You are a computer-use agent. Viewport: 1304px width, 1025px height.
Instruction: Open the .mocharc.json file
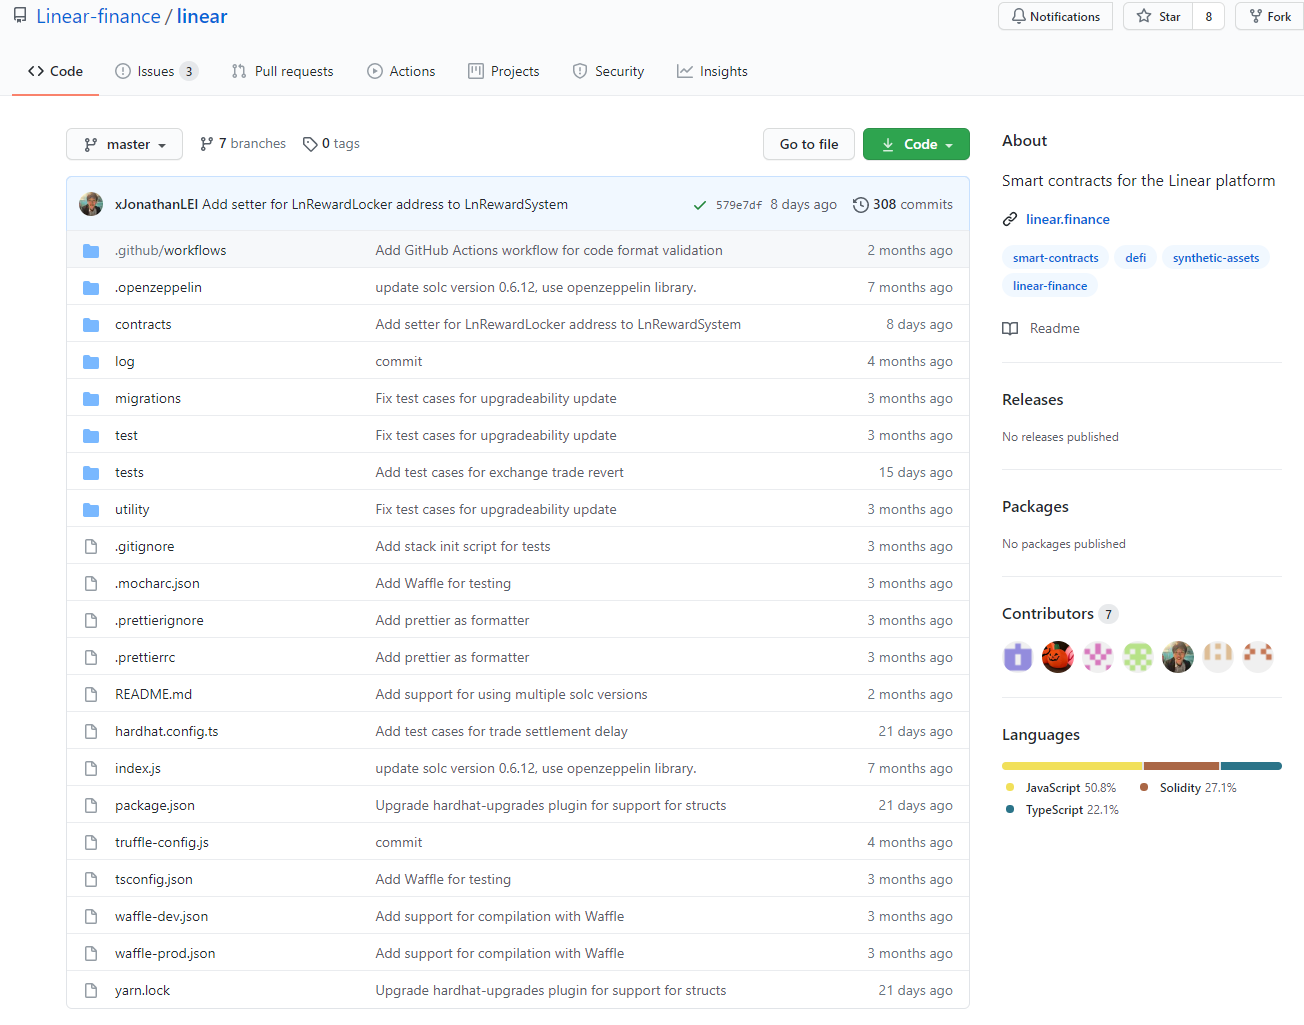point(157,583)
